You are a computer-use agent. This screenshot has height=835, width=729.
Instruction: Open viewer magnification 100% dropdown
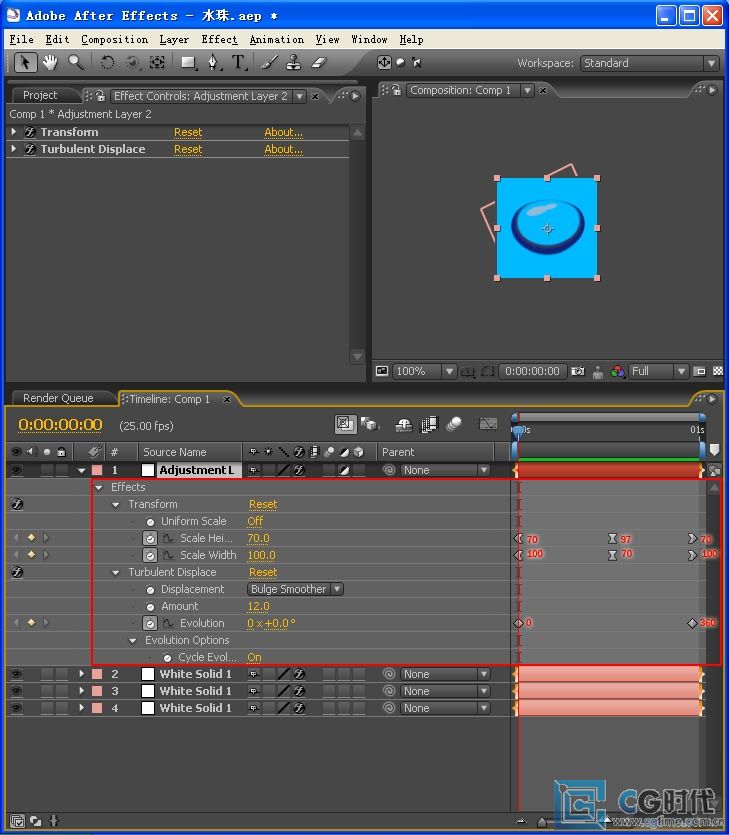424,371
